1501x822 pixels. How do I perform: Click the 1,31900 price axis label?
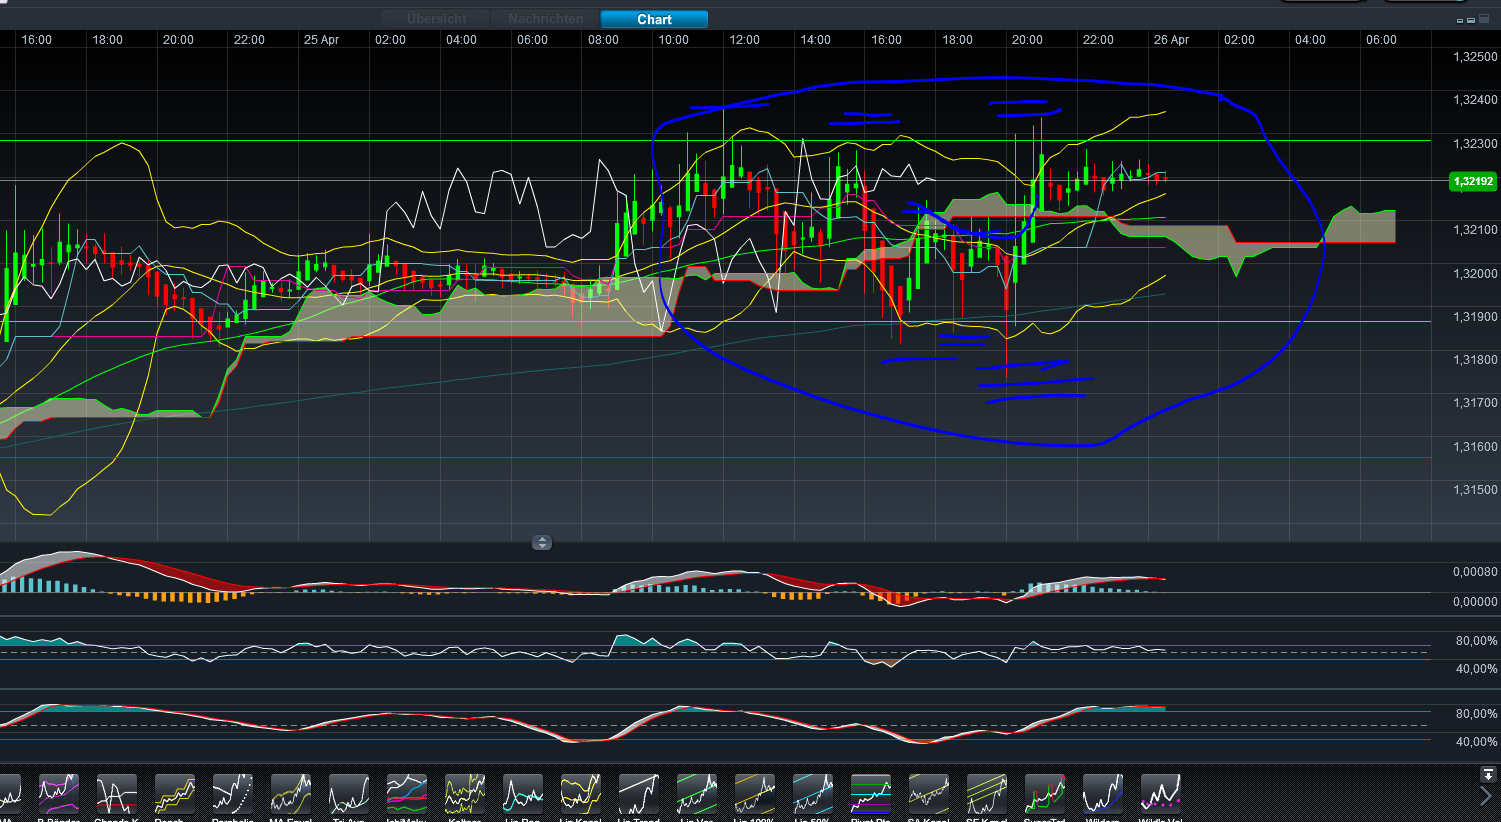(x=1475, y=317)
